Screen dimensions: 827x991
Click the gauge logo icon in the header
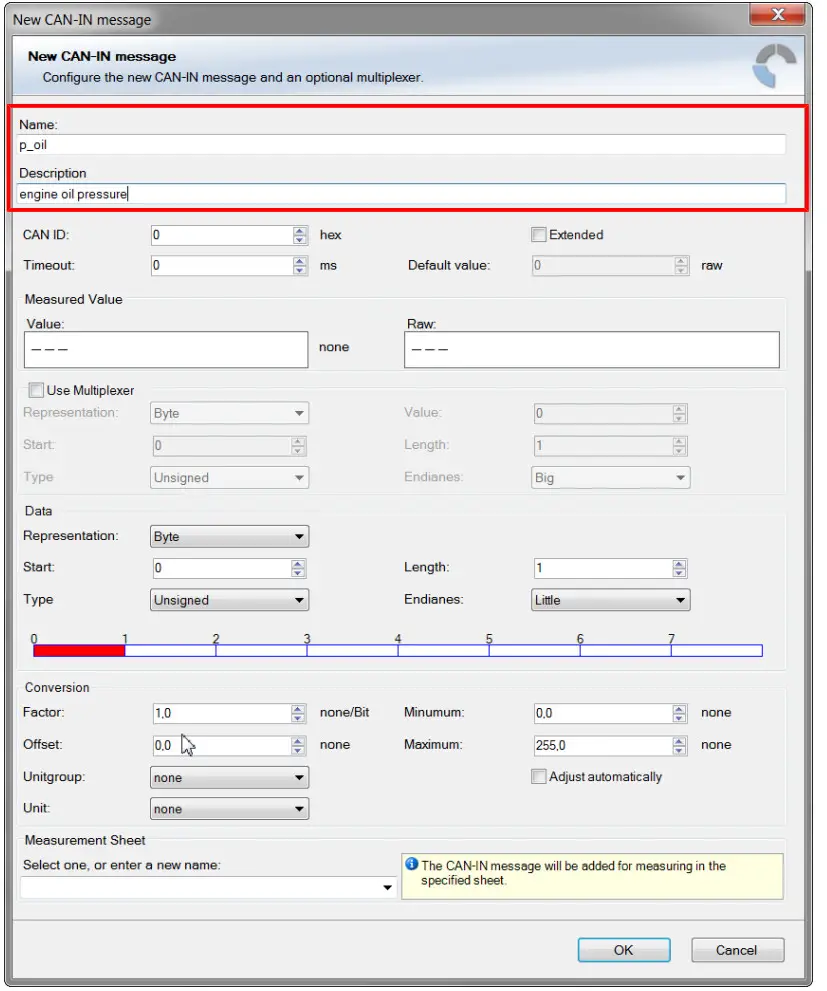click(x=775, y=66)
